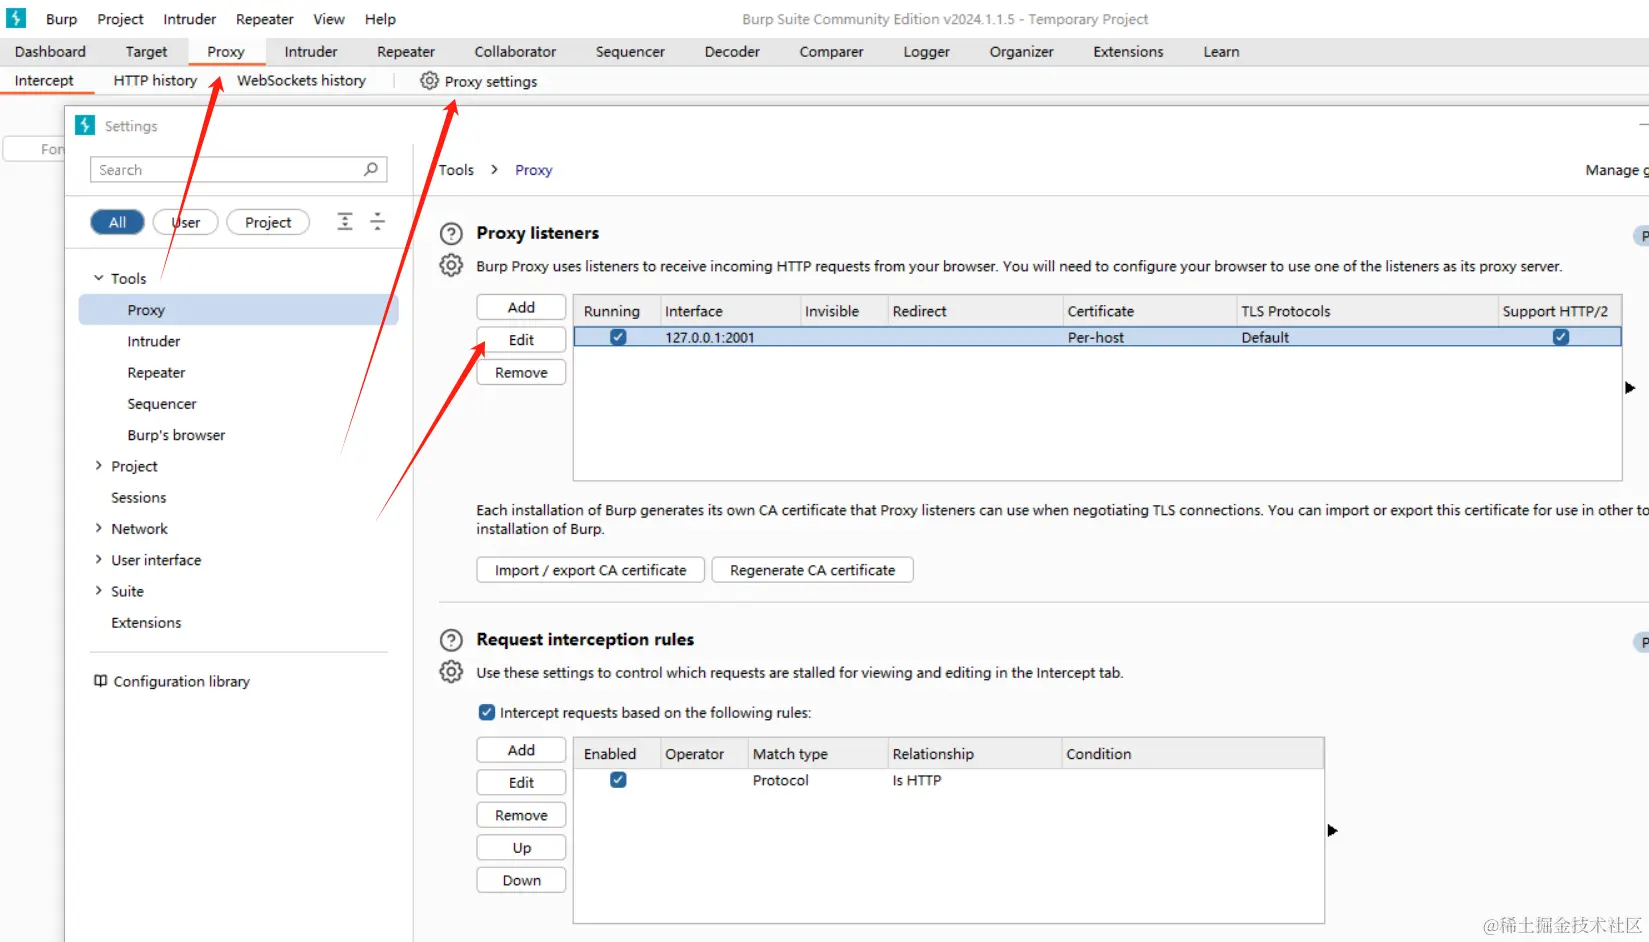
Task: Move interception rule Up
Action: pos(521,848)
